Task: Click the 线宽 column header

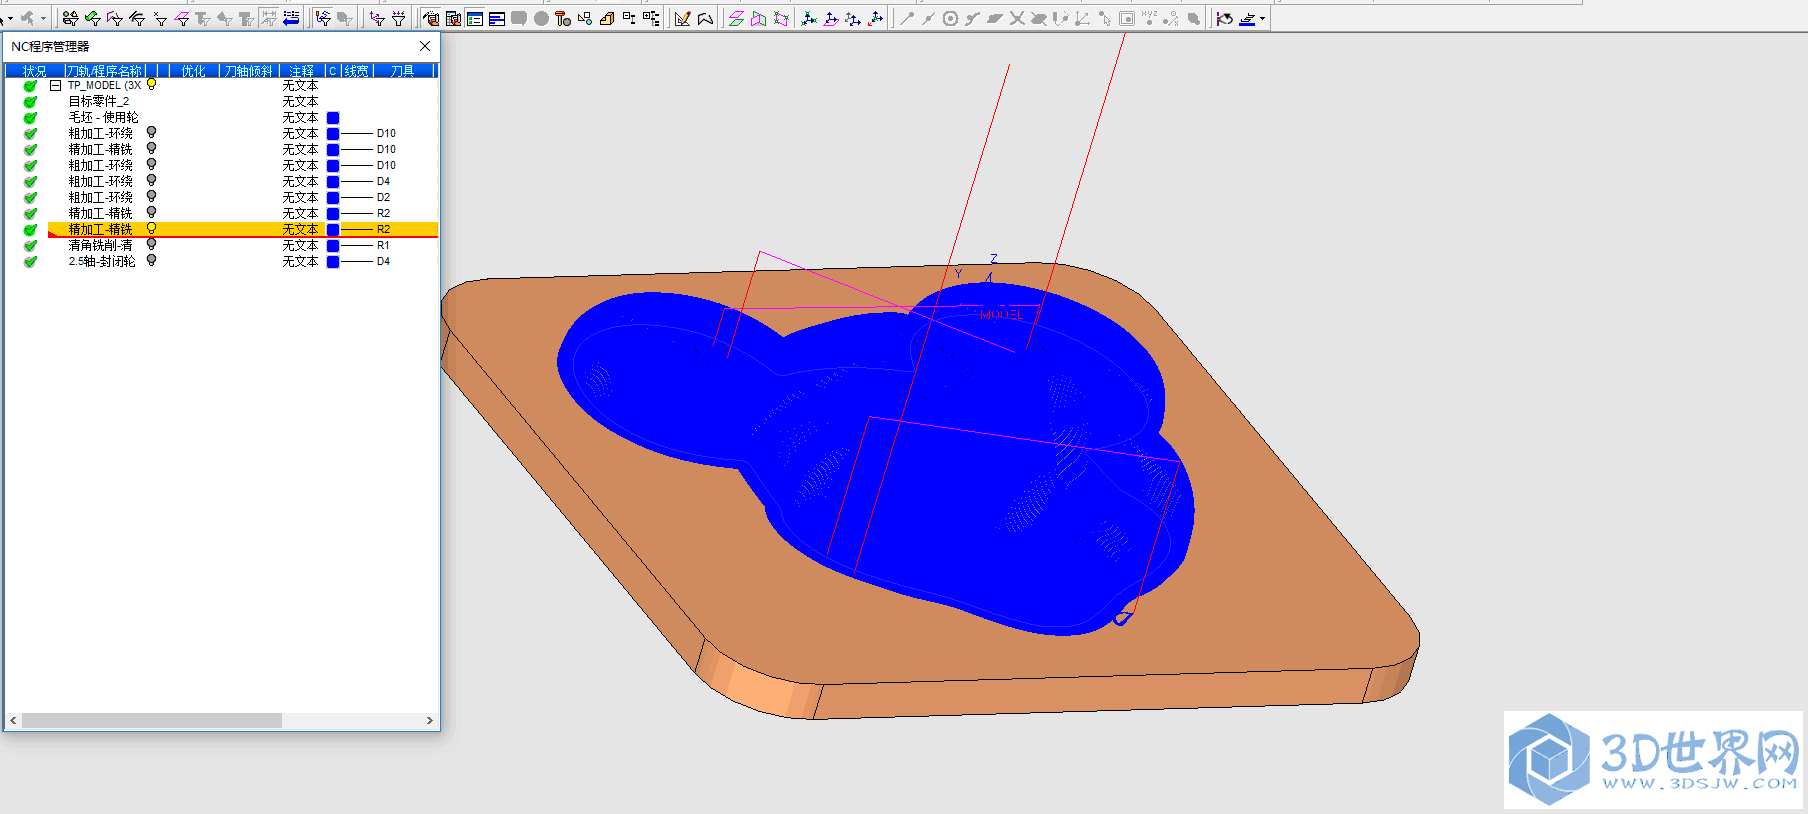Action: click(x=356, y=70)
